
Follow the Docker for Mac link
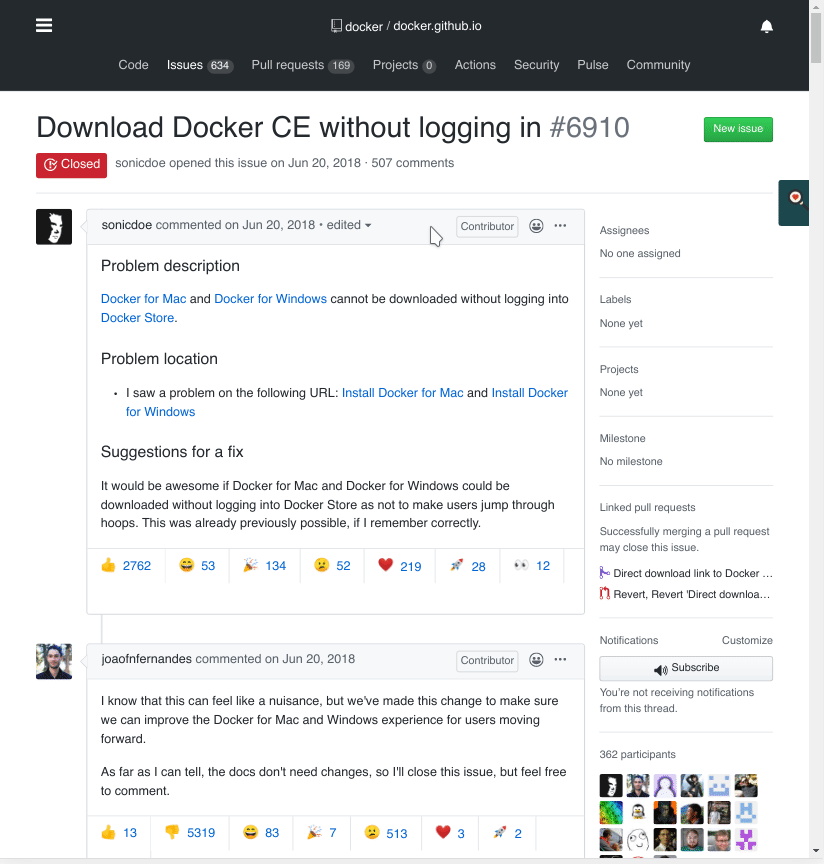point(143,299)
